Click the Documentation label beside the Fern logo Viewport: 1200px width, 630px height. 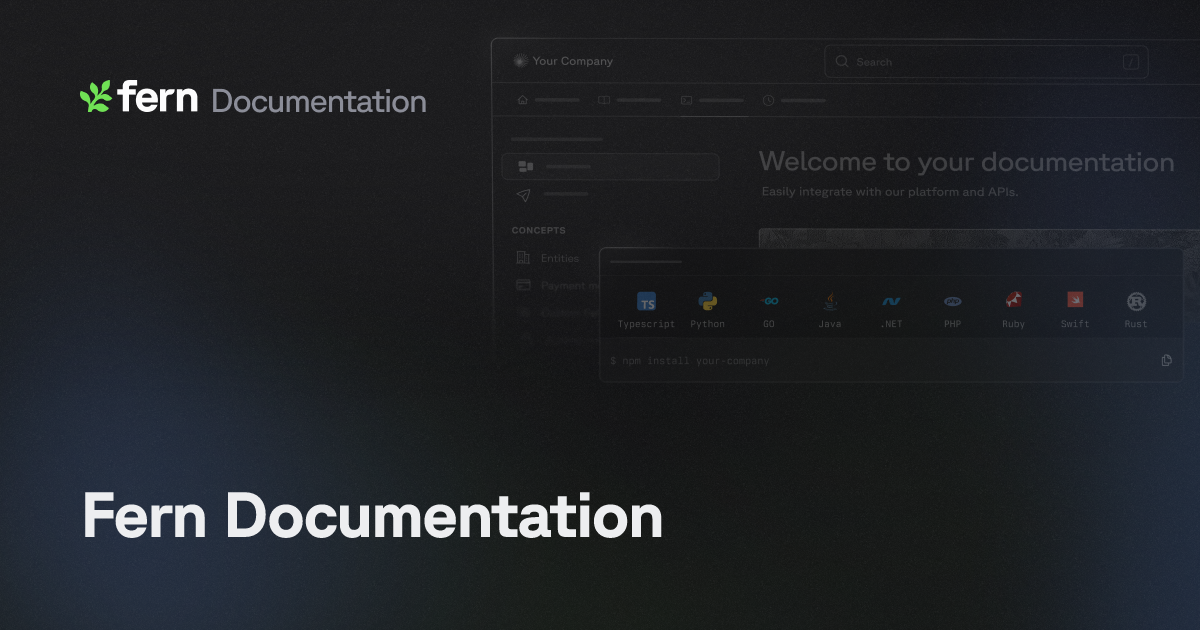point(319,101)
